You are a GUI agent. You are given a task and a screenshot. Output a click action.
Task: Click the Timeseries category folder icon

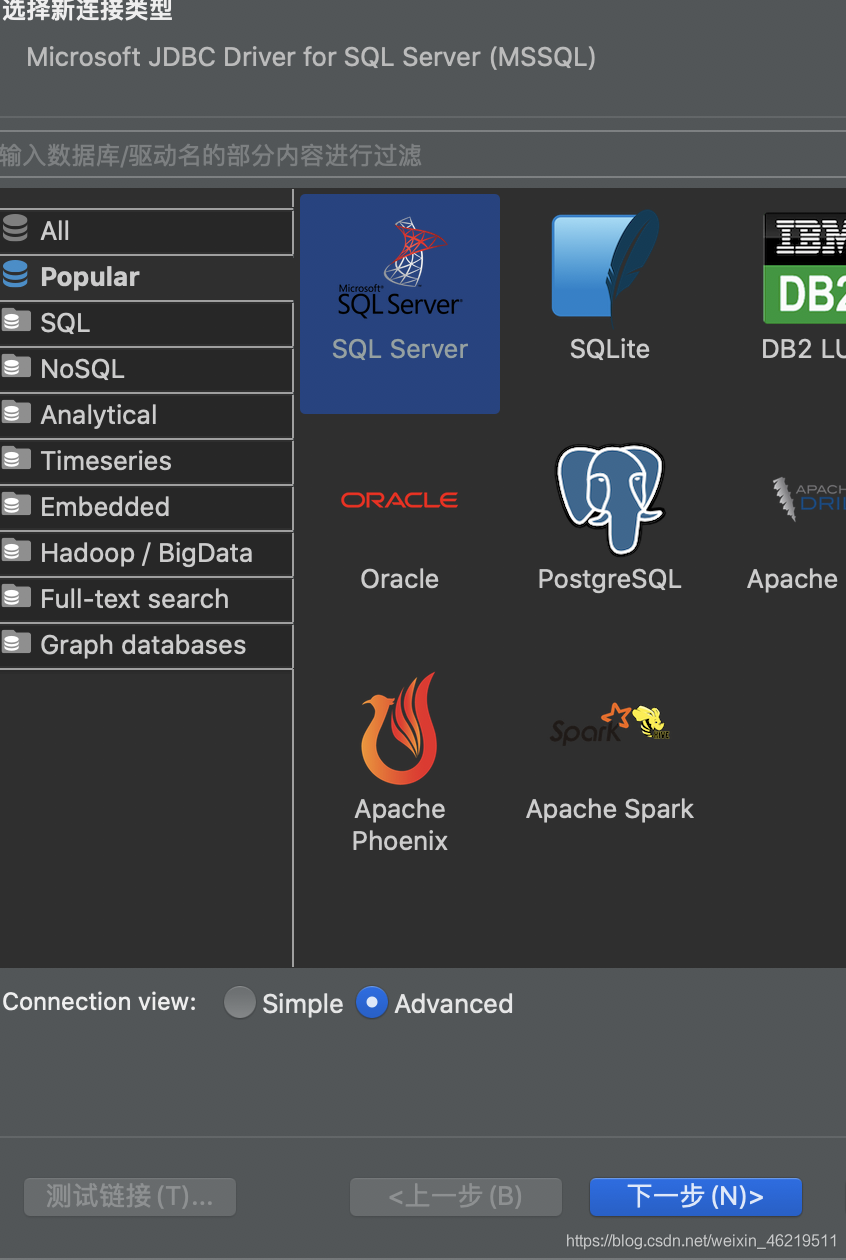(15, 459)
